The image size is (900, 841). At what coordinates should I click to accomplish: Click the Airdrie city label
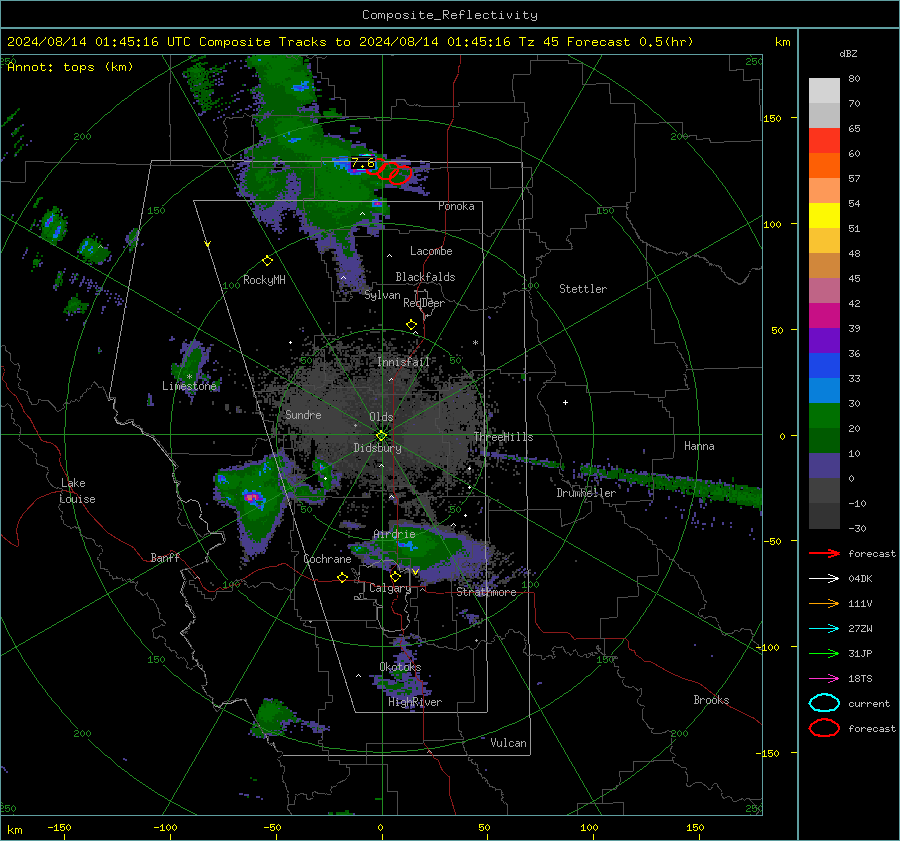pyautogui.click(x=394, y=534)
